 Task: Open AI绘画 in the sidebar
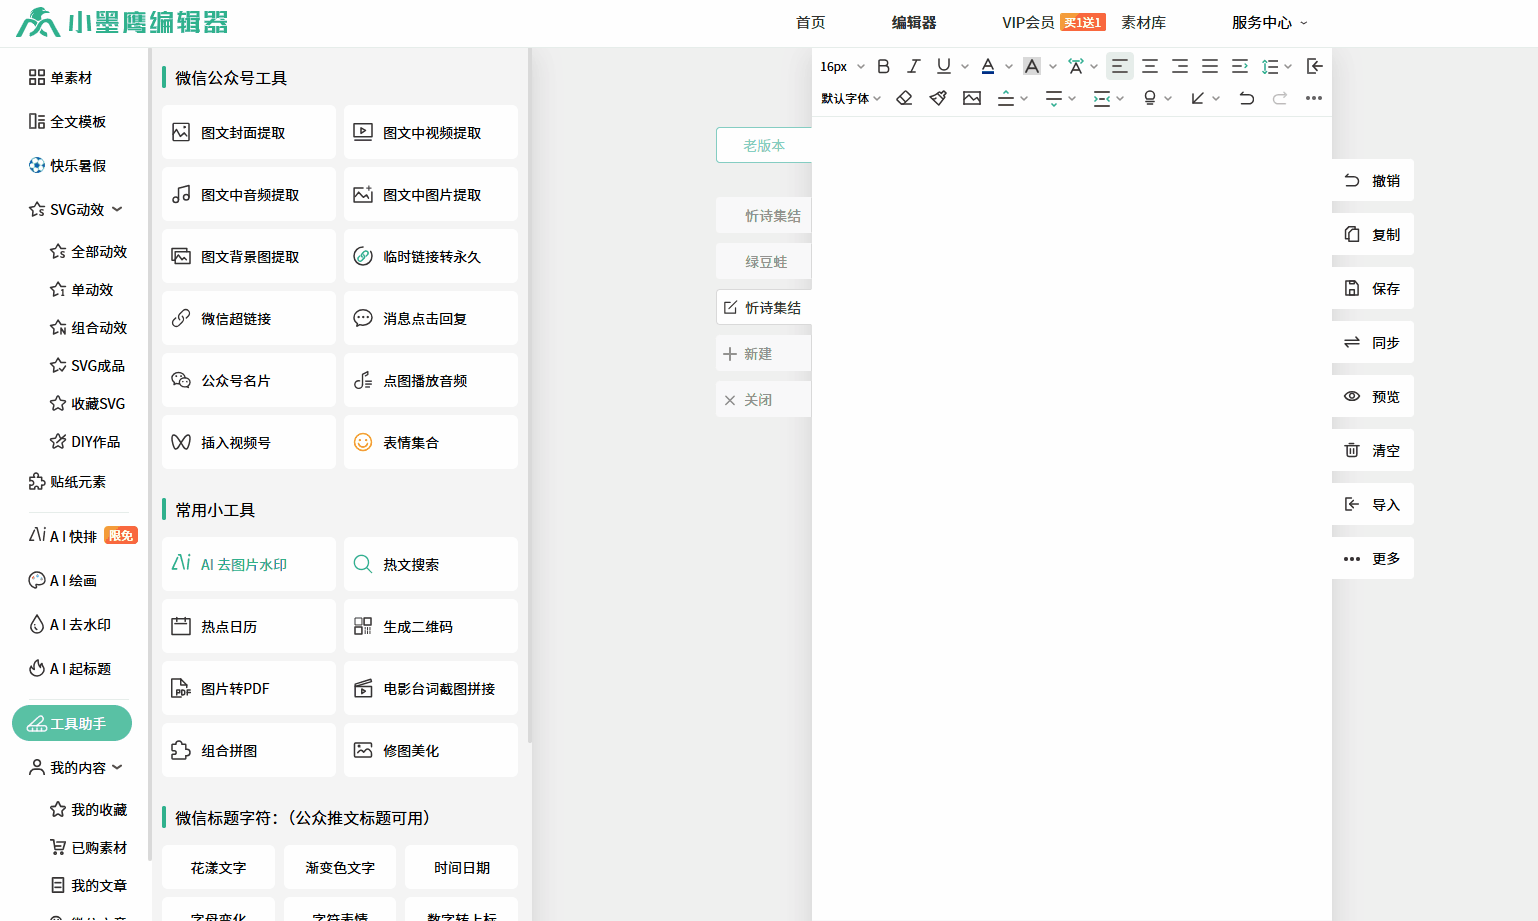click(63, 580)
